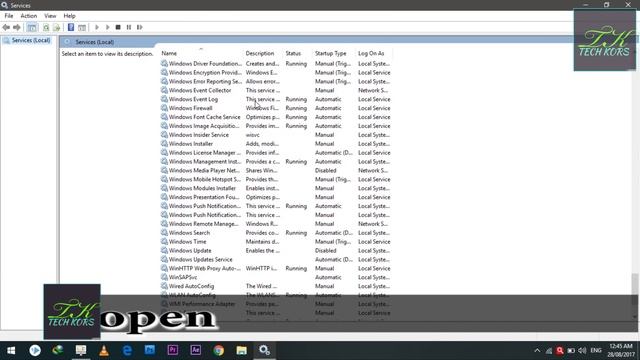Click the Windows License Manager service icon
Screen dimensions: 640x360
[164, 152]
